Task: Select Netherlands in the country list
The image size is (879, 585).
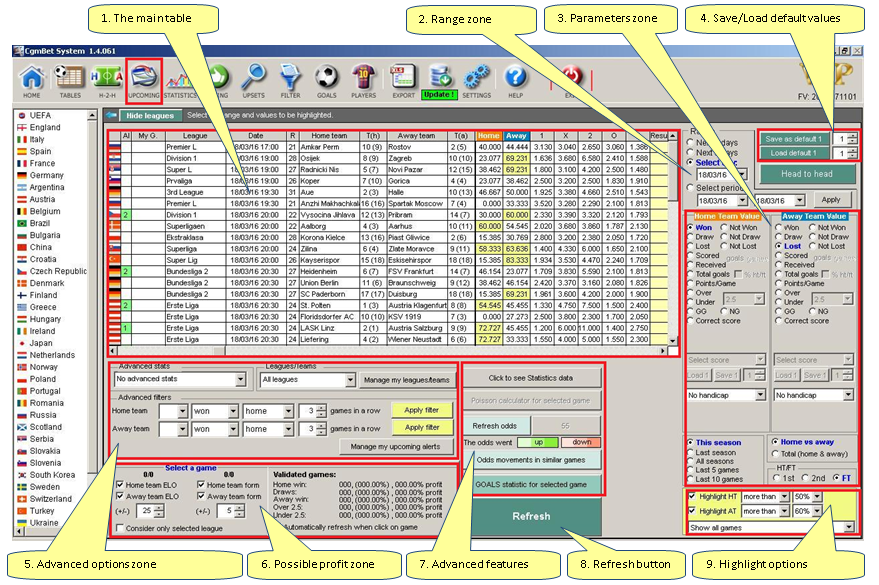Action: click(x=52, y=355)
